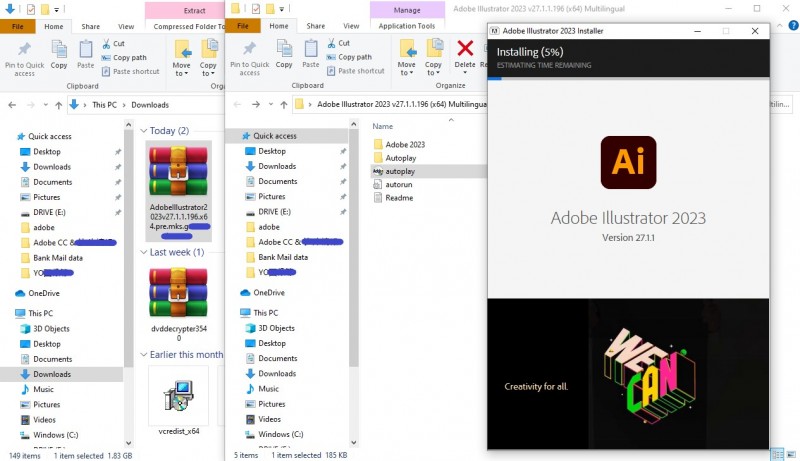Click This PC in Downloads address breadcrumb

coord(104,105)
